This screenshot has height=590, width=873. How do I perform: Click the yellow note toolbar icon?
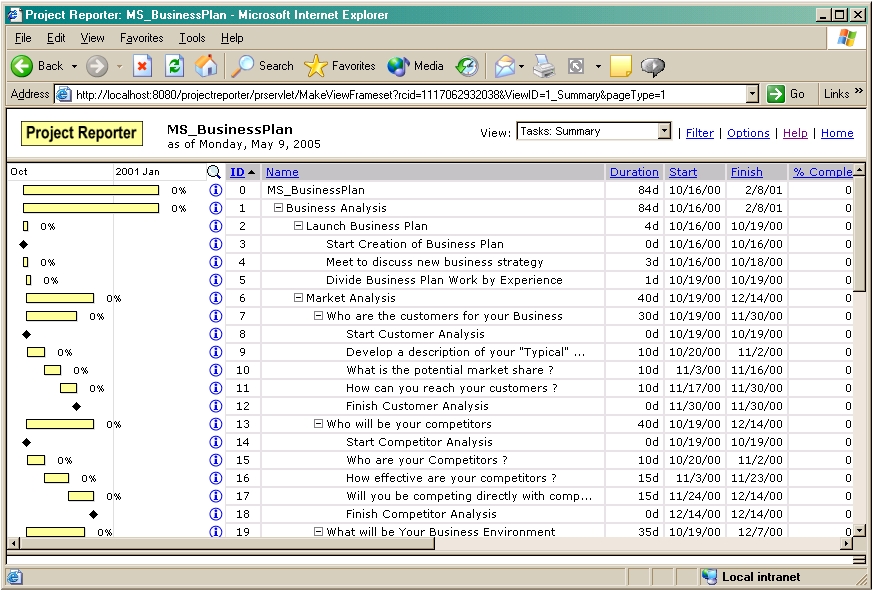[x=621, y=66]
